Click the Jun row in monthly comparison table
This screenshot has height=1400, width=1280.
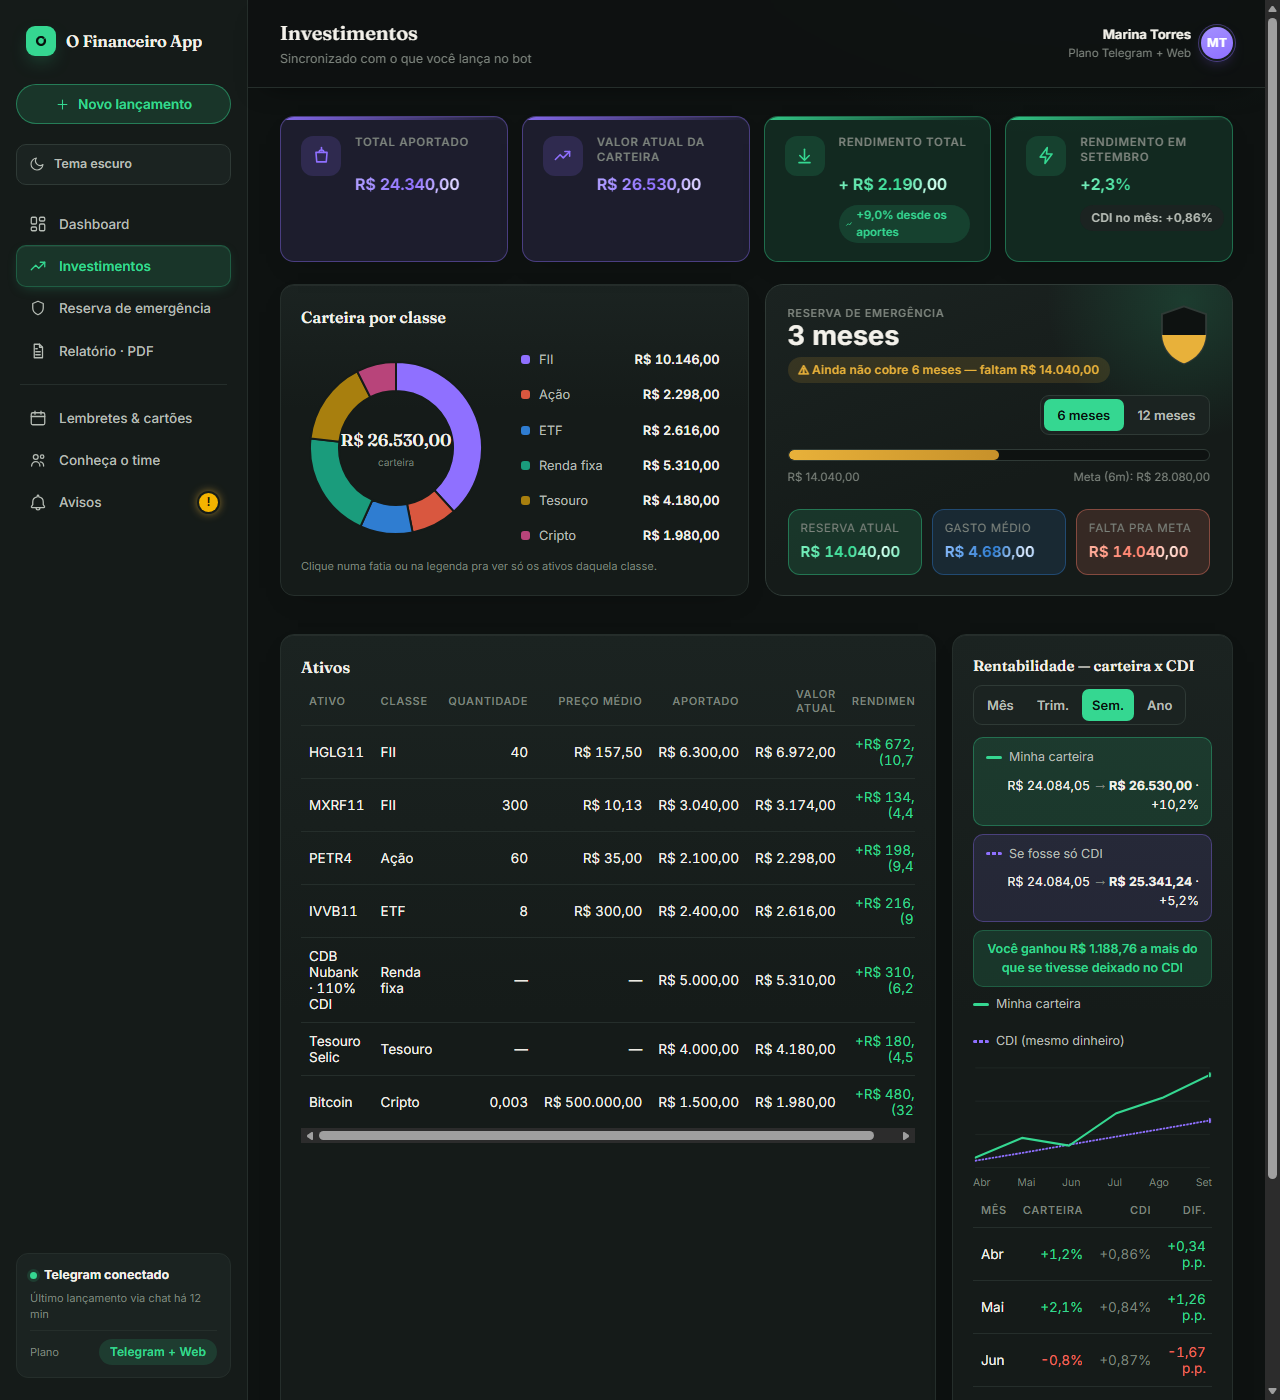(x=1092, y=1360)
